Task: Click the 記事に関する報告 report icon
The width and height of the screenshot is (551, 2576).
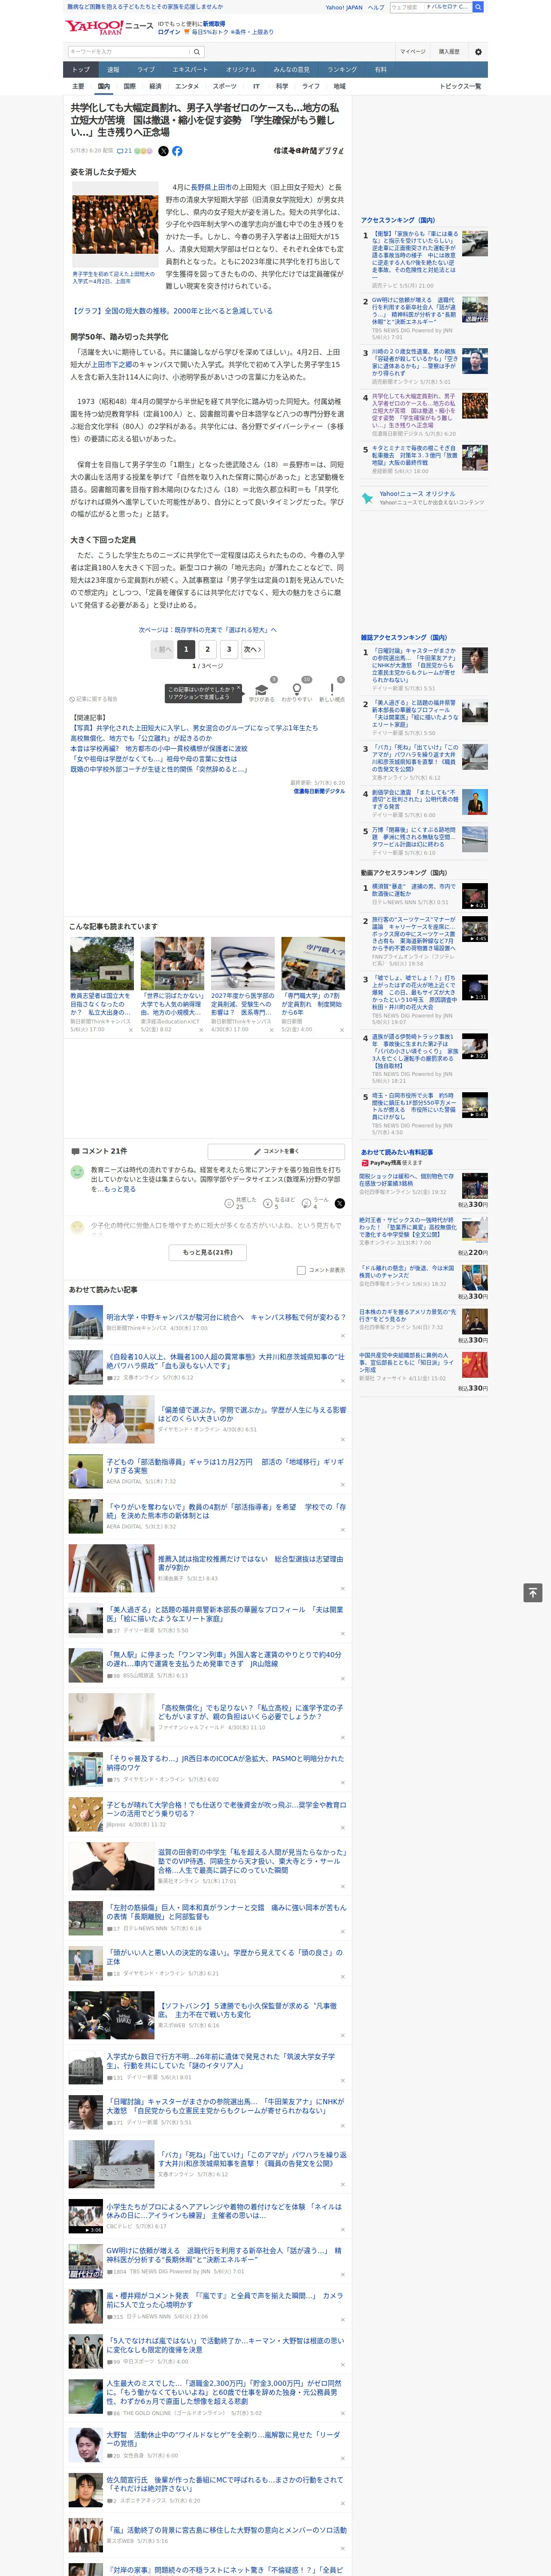Action: click(72, 699)
